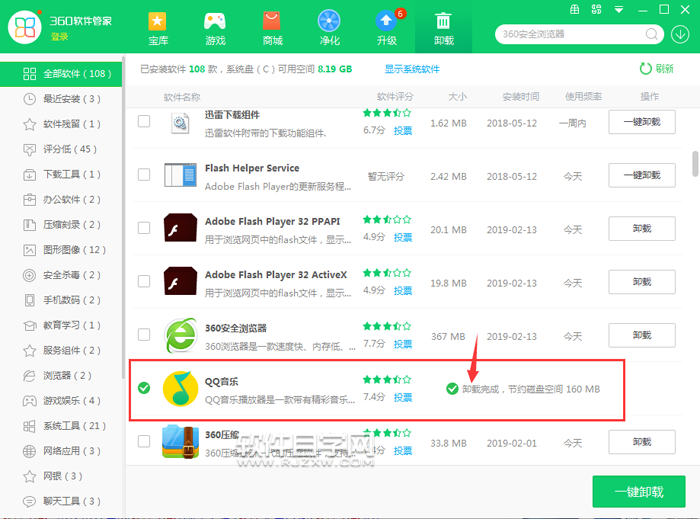Click the refresh 刷新 icon
700x519 pixels.
[645, 68]
